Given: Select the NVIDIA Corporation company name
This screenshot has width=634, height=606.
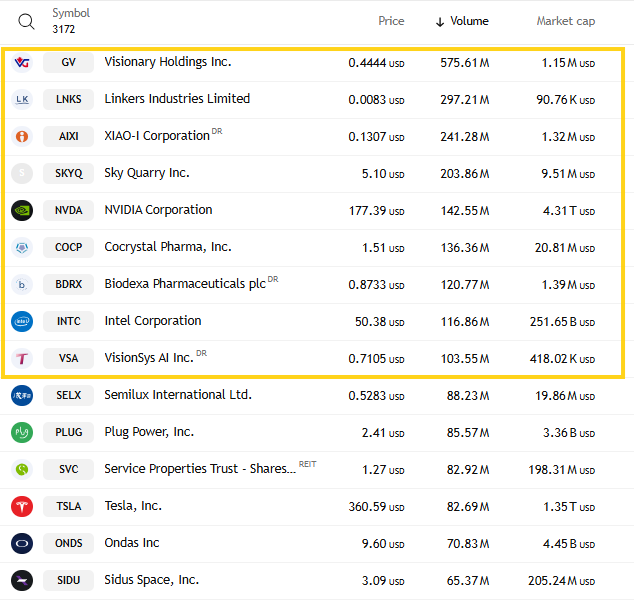Looking at the screenshot, I should [158, 210].
